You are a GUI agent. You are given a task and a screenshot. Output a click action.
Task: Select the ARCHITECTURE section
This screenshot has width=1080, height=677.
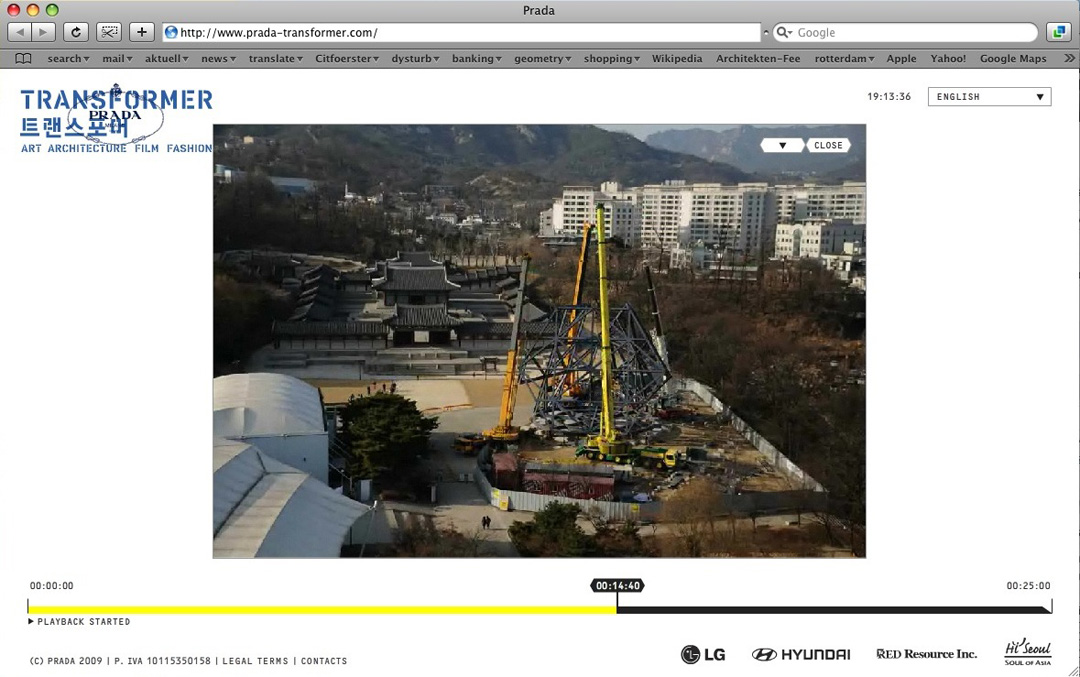87,148
